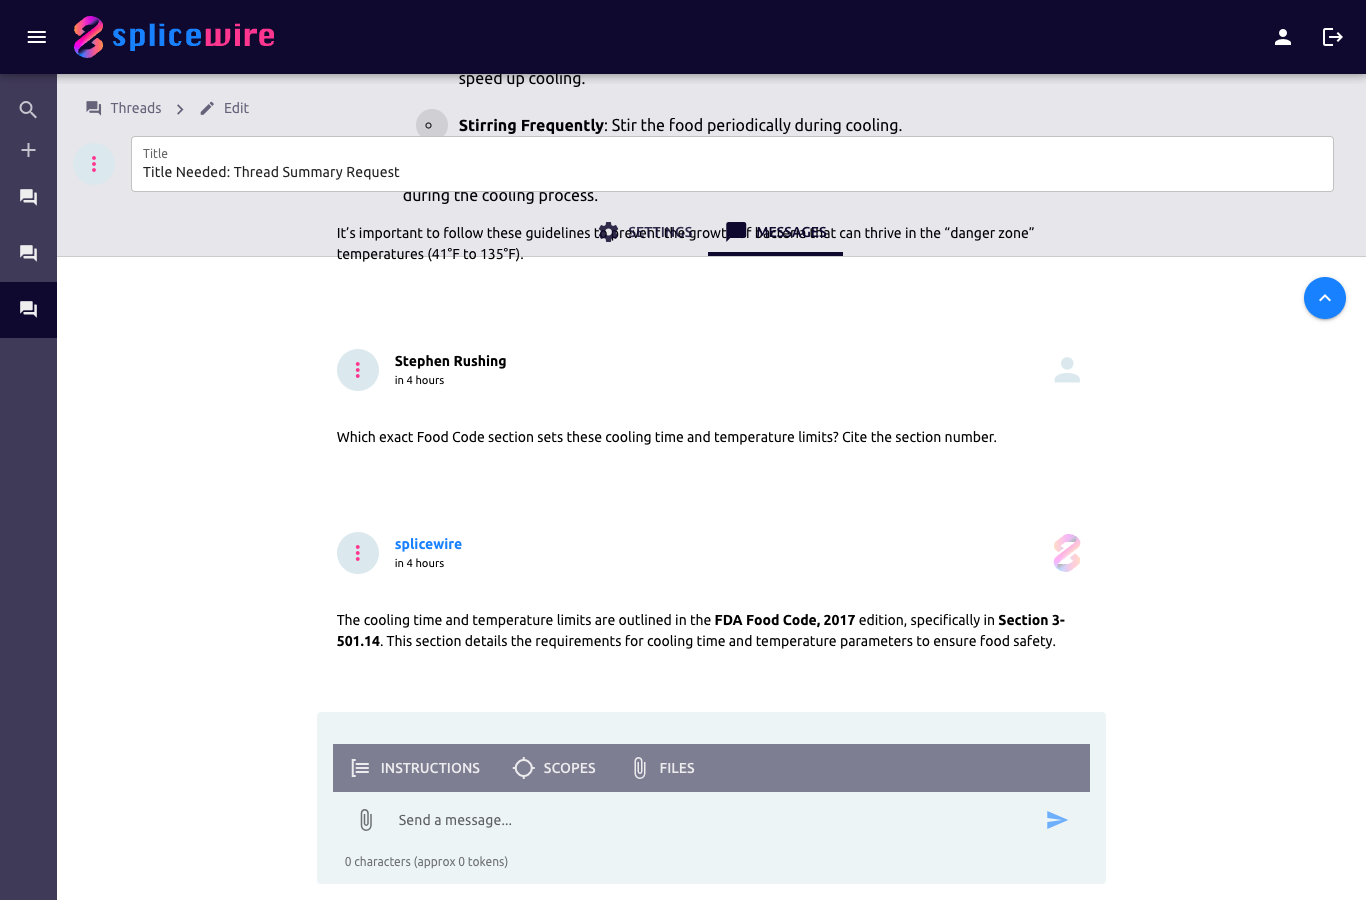
Task: Create new thread with sidebar plus icon
Action: tap(28, 150)
